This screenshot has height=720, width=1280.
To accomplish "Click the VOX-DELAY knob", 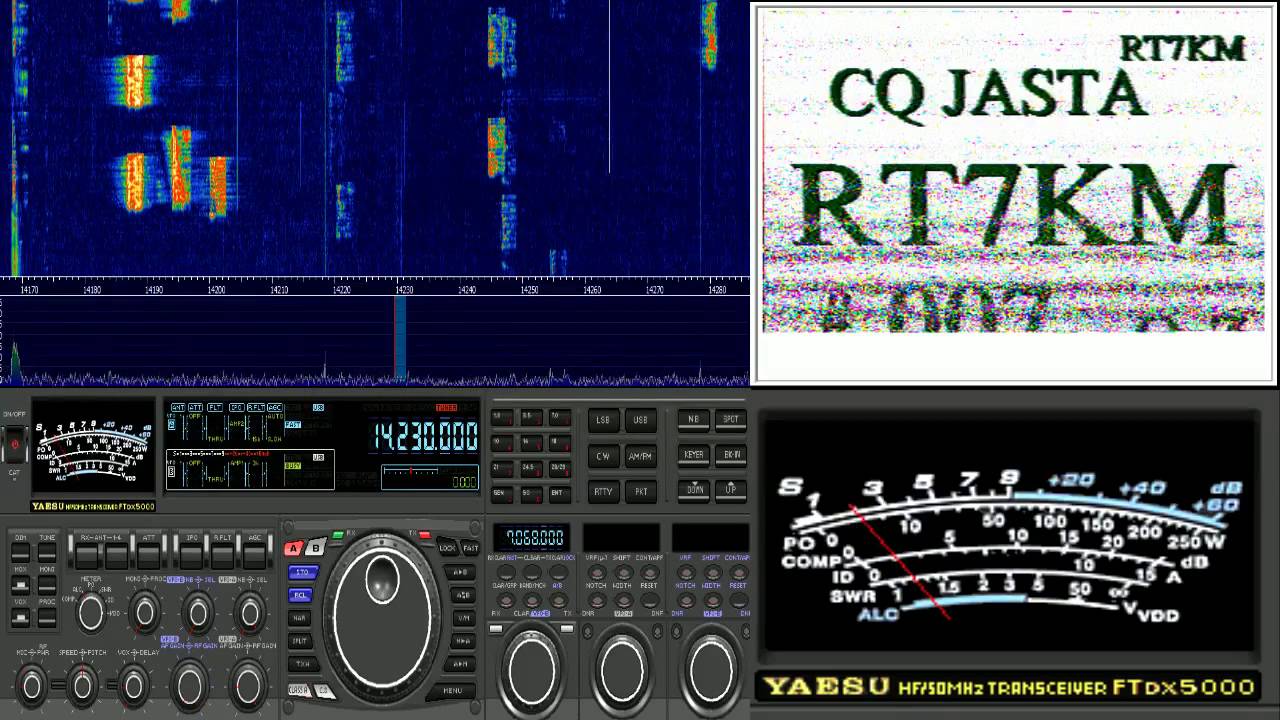I will click(x=134, y=686).
